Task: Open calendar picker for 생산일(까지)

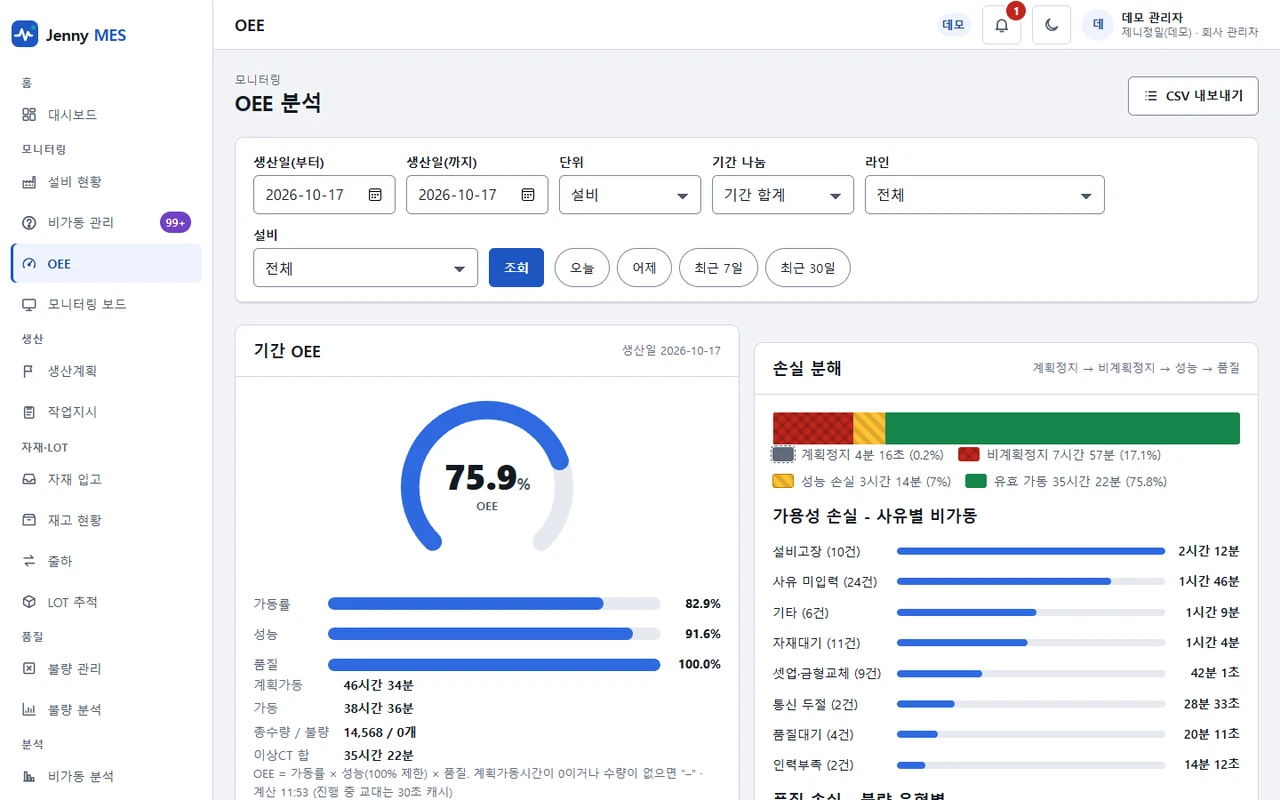Action: point(528,195)
